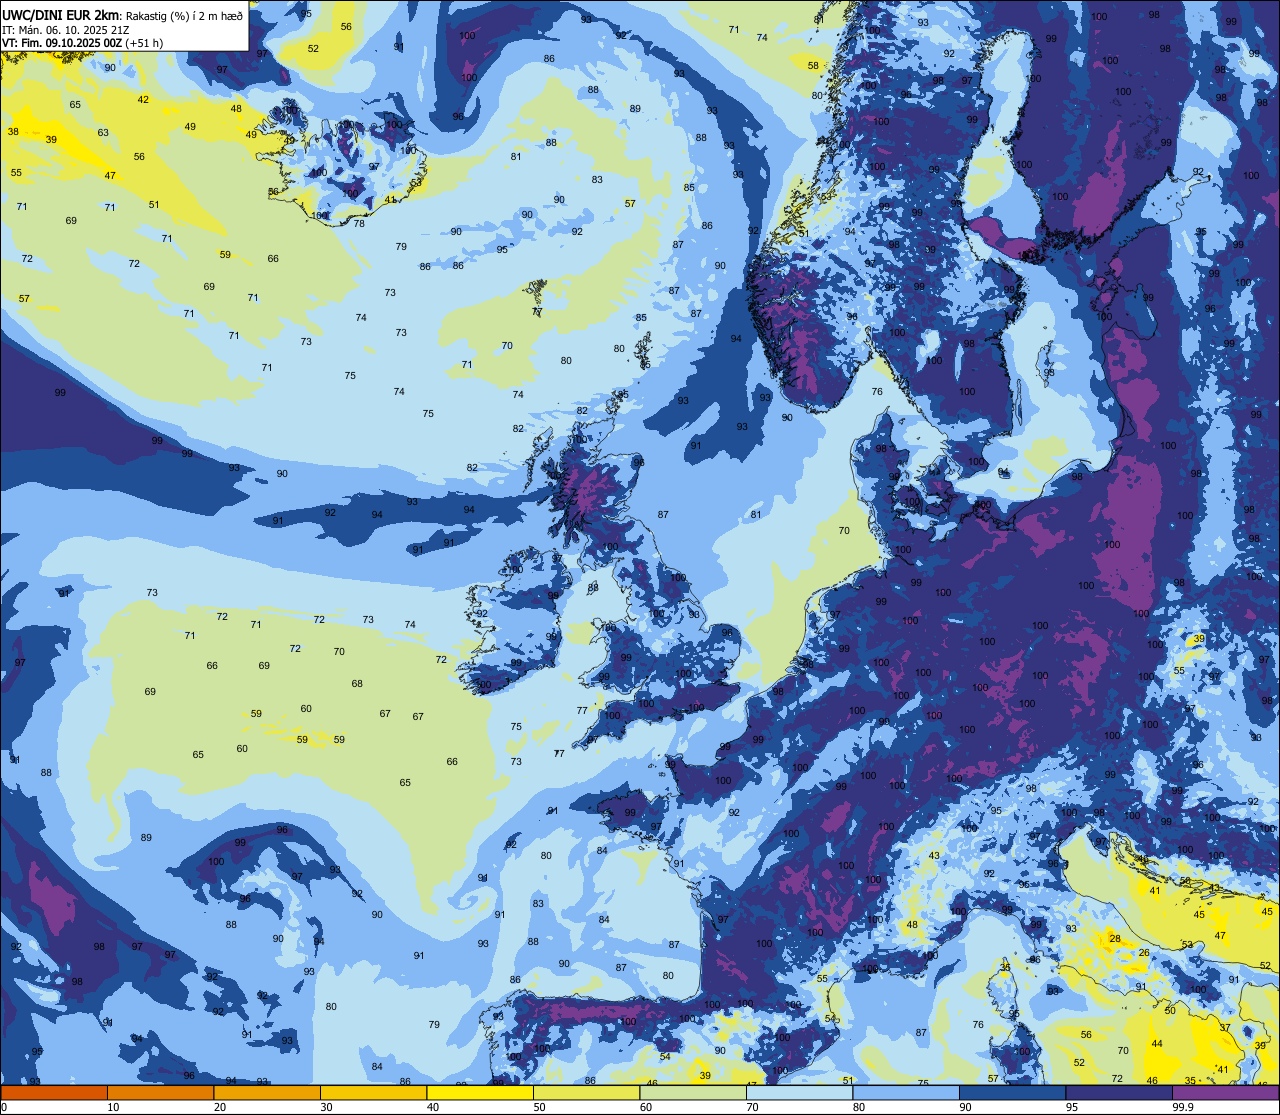Click the bright yellow 40–50 legend band

tap(480, 1092)
